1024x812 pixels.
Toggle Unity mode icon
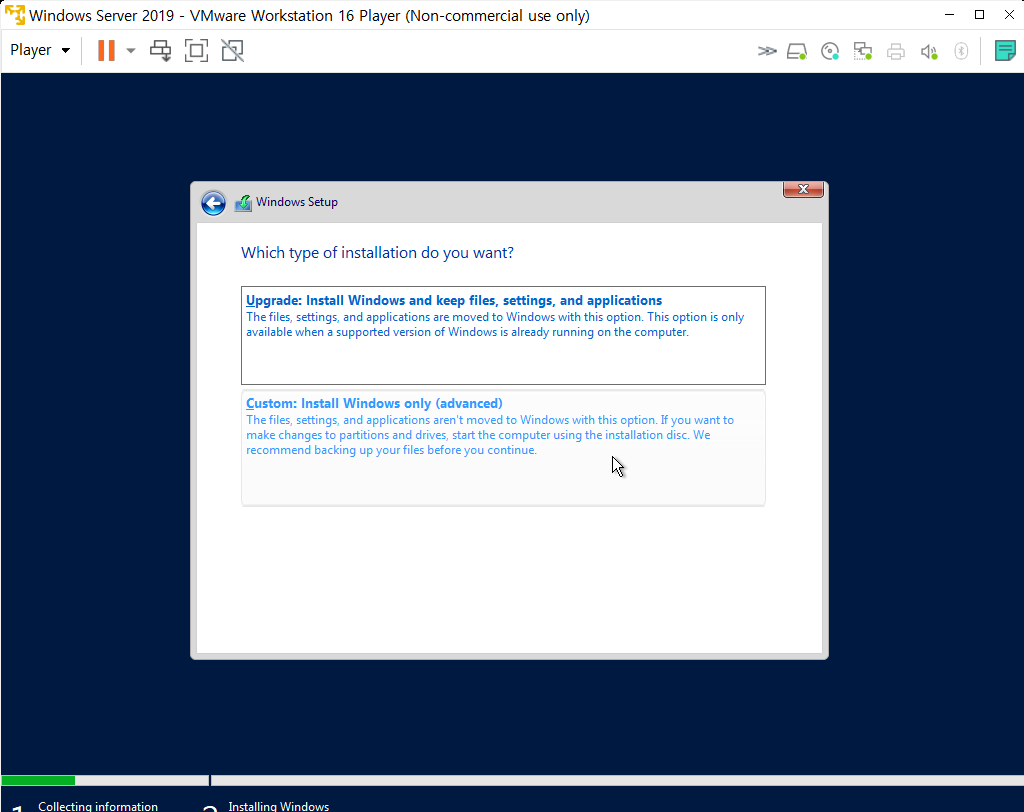(x=232, y=50)
